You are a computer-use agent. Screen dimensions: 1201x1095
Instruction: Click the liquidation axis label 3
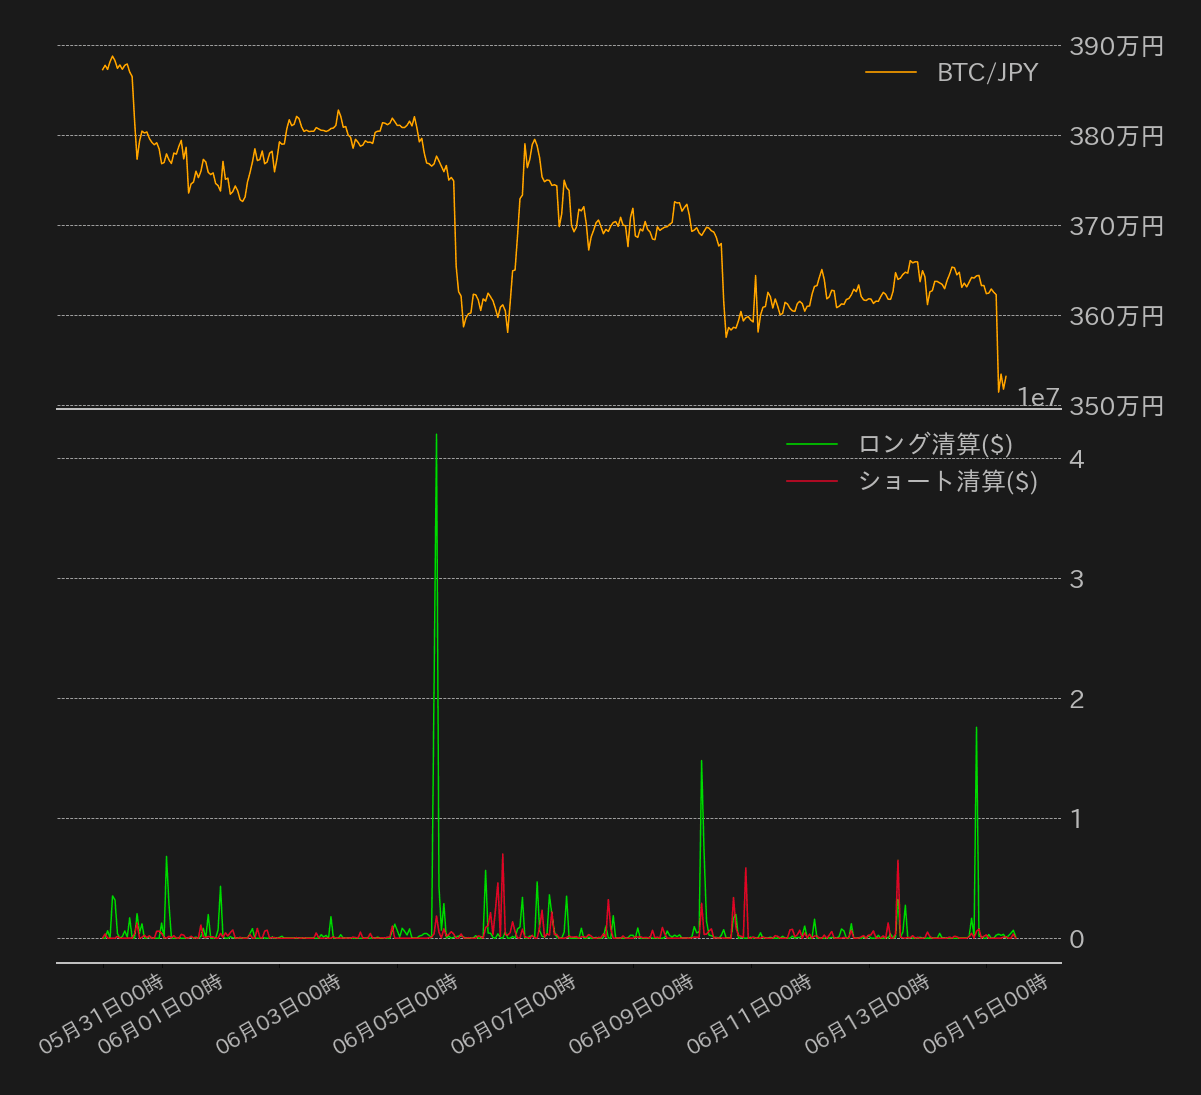click(1076, 579)
